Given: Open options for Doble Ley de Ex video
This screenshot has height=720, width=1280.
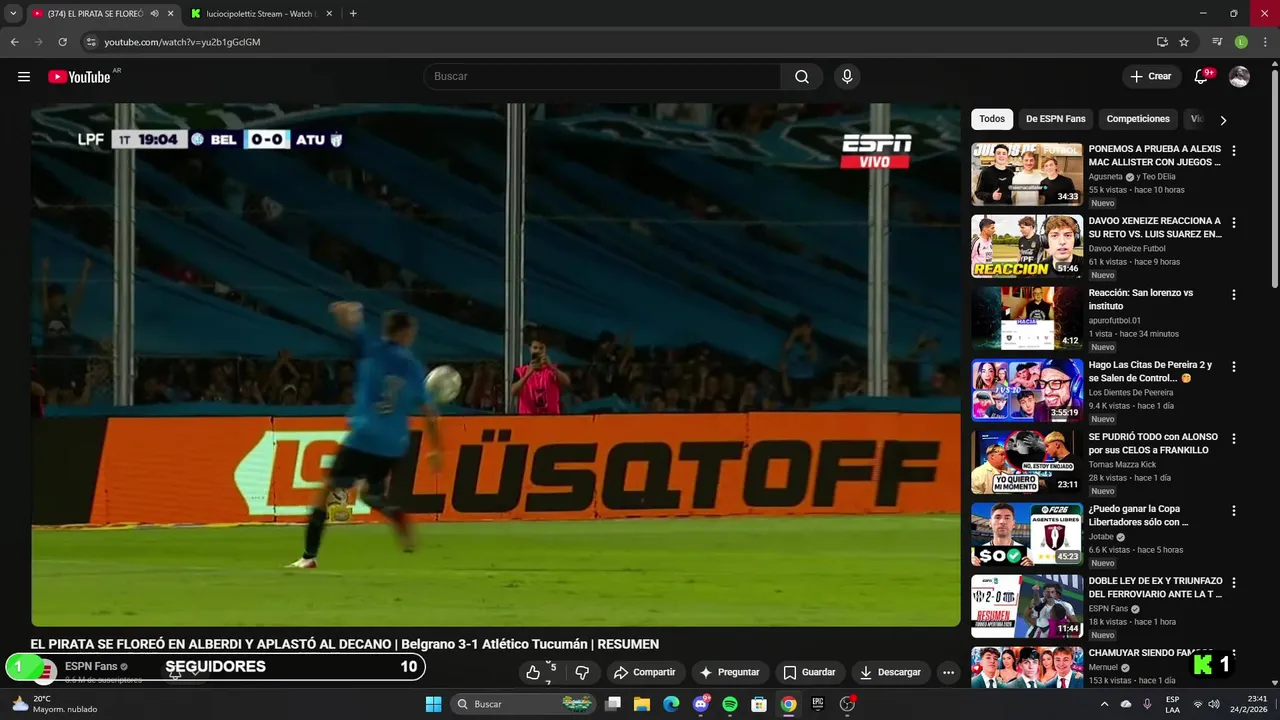Looking at the screenshot, I should tap(1233, 583).
